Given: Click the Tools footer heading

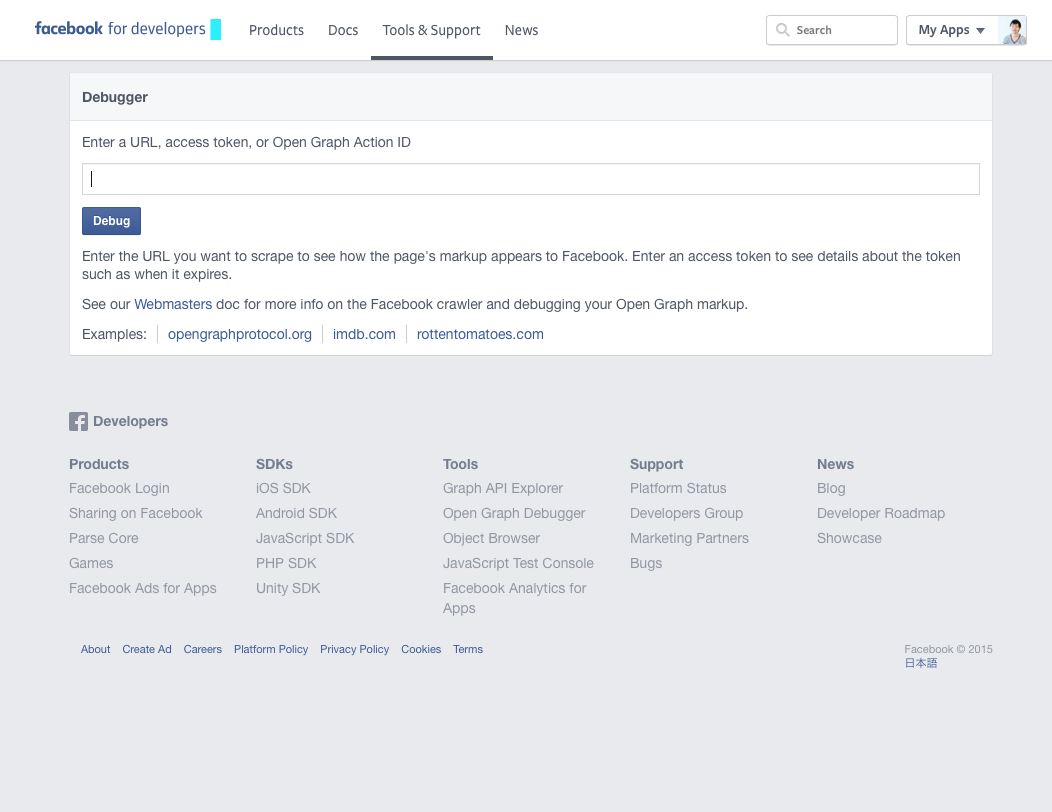Looking at the screenshot, I should (x=460, y=464).
